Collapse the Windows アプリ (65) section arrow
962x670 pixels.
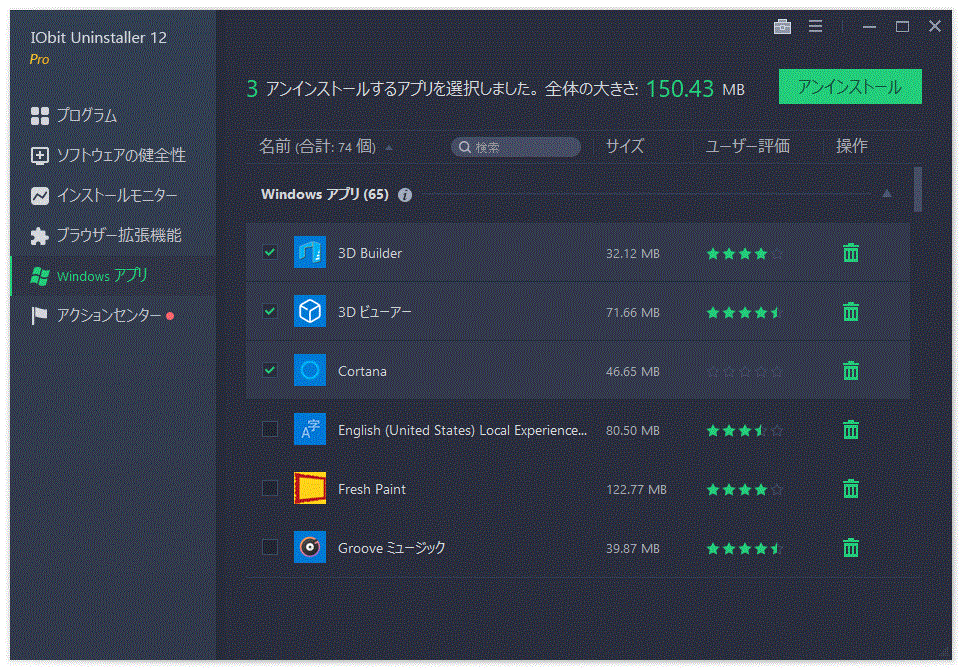point(887,194)
